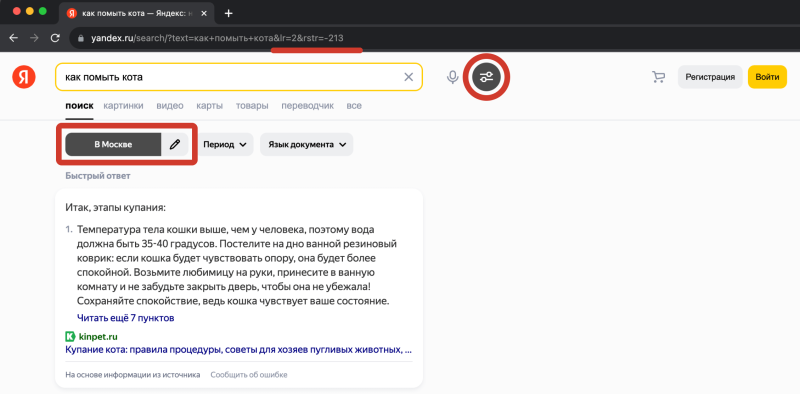Viewport: 800px width, 394px height.
Task: Open 'Купание кота: правила процедуры' link
Action: tap(238, 350)
